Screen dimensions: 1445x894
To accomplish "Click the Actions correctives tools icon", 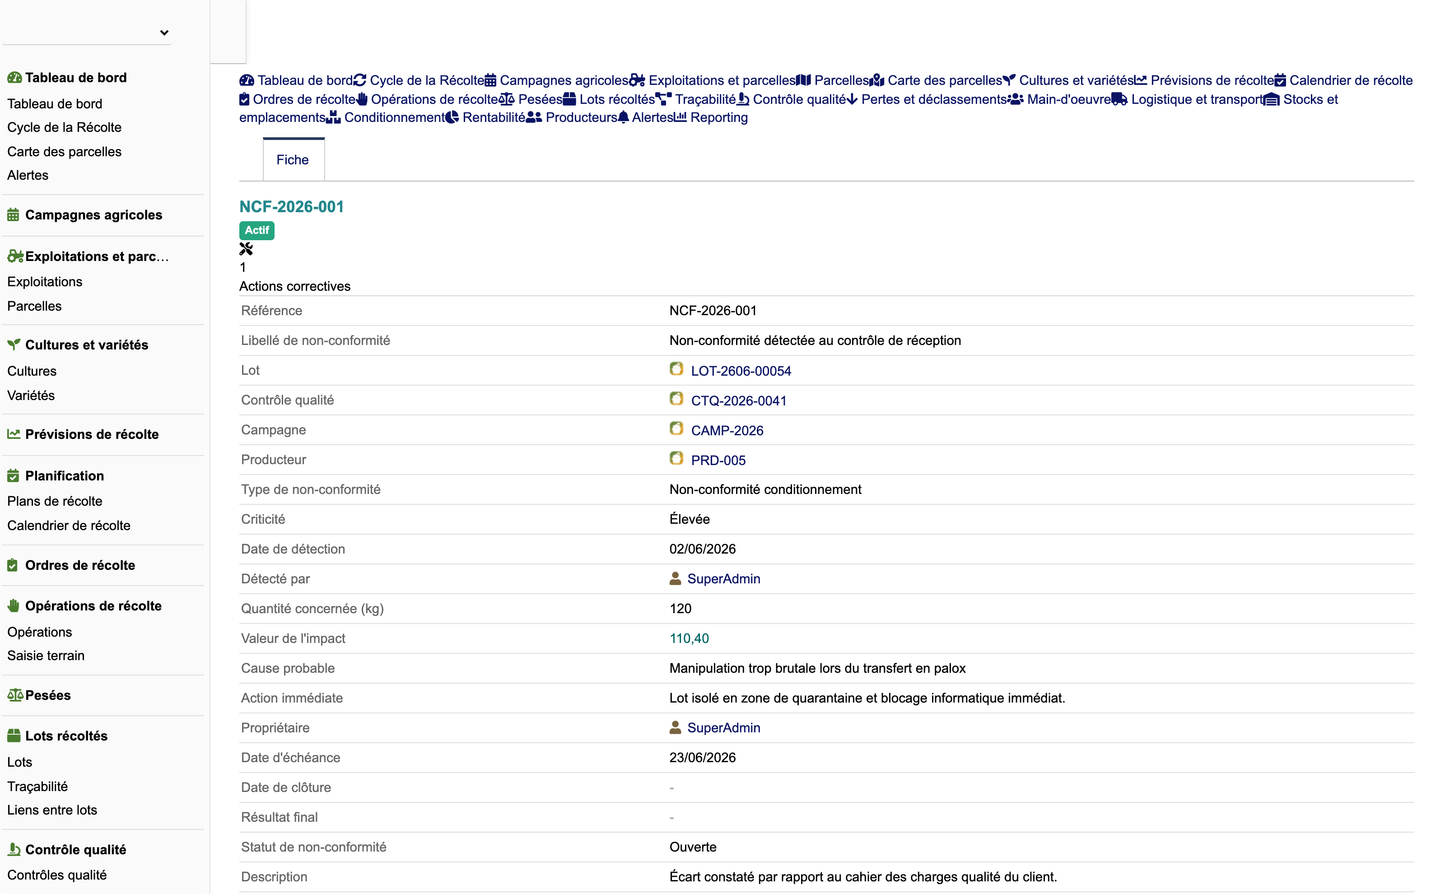I will [x=246, y=249].
